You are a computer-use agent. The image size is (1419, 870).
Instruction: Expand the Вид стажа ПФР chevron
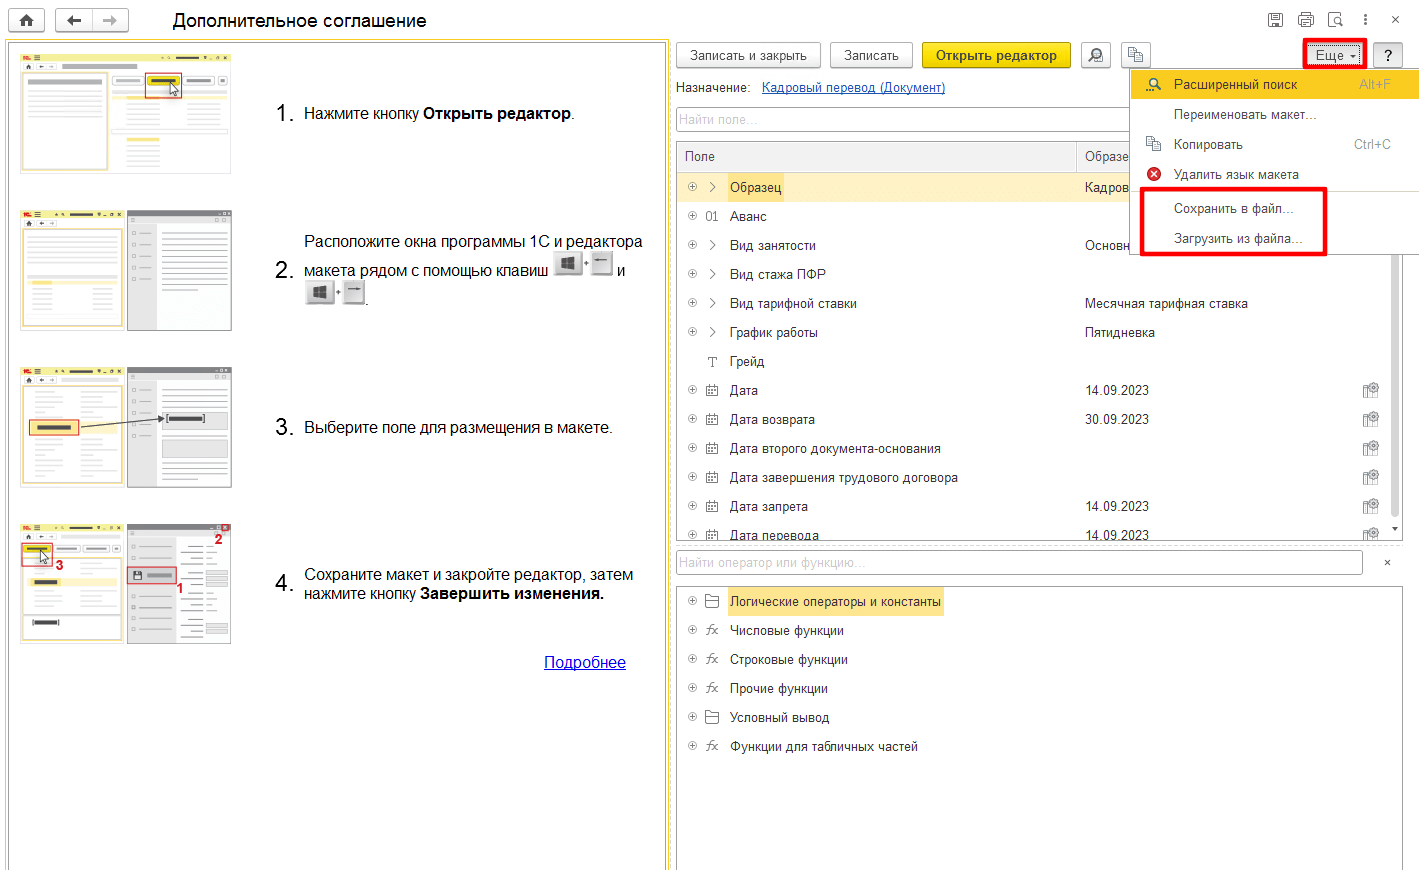coord(712,274)
